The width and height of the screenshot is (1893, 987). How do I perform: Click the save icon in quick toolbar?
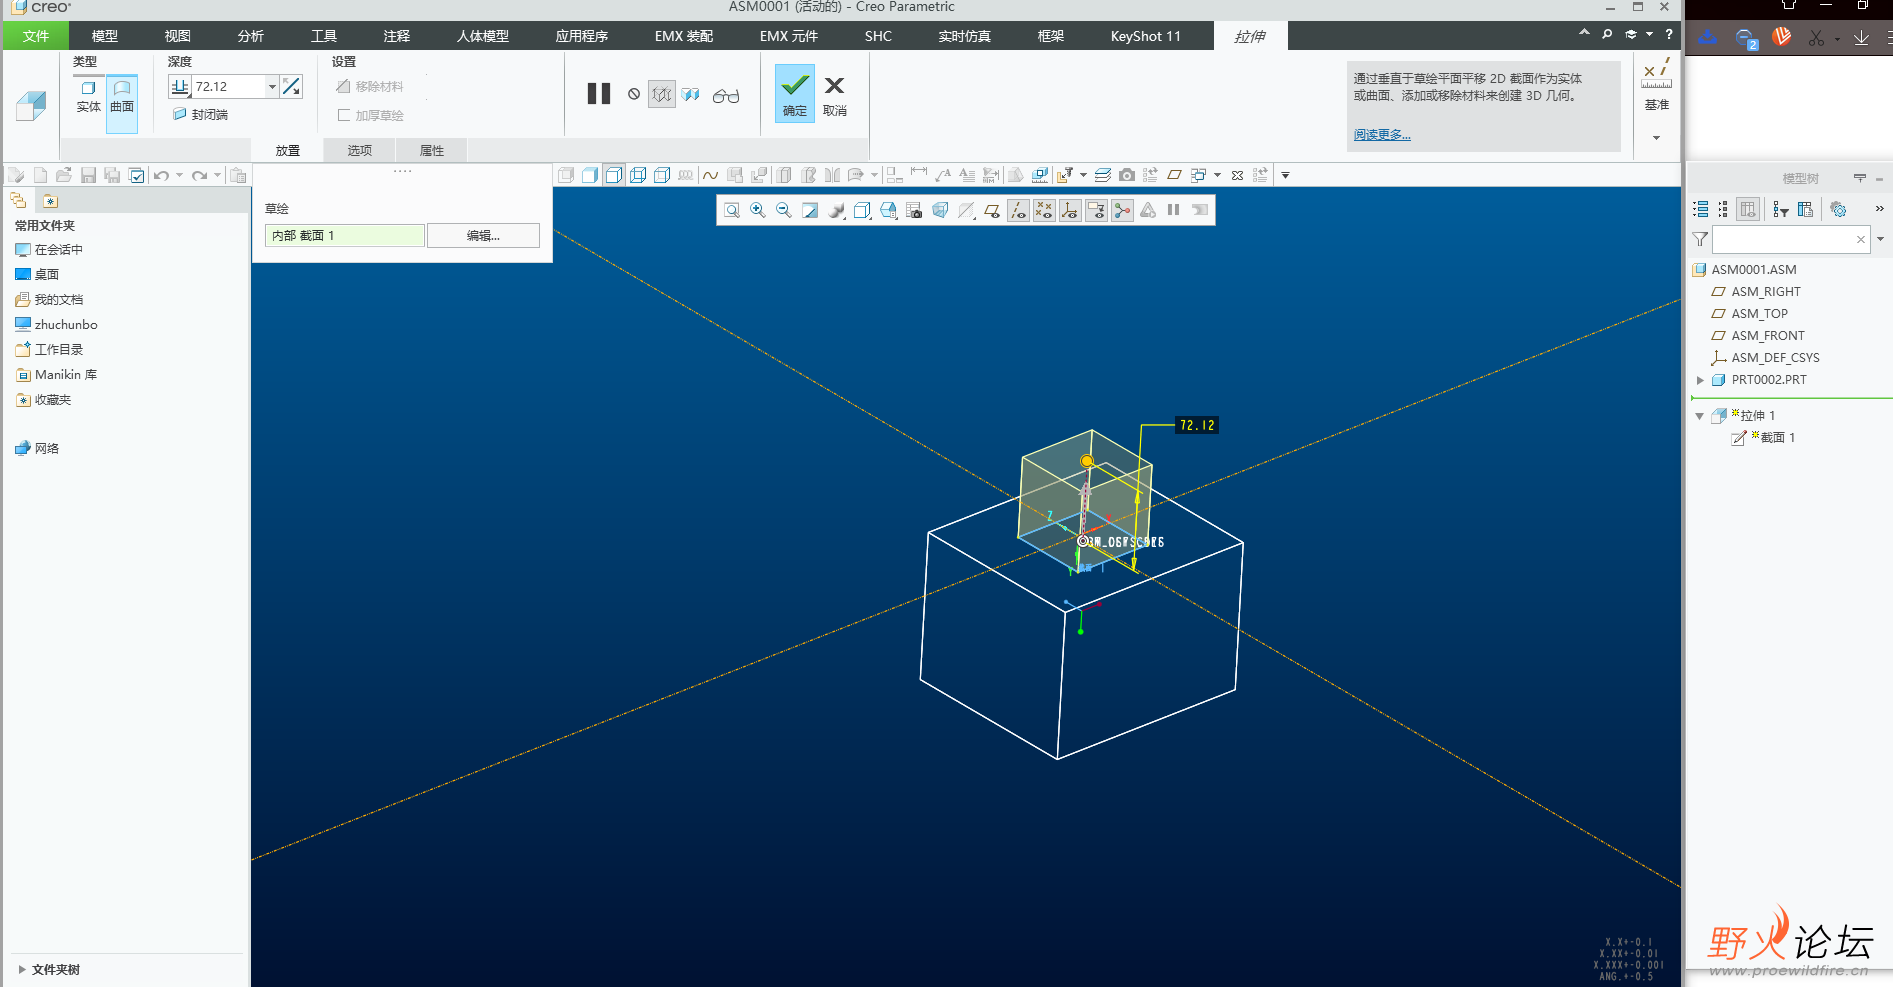(x=88, y=176)
